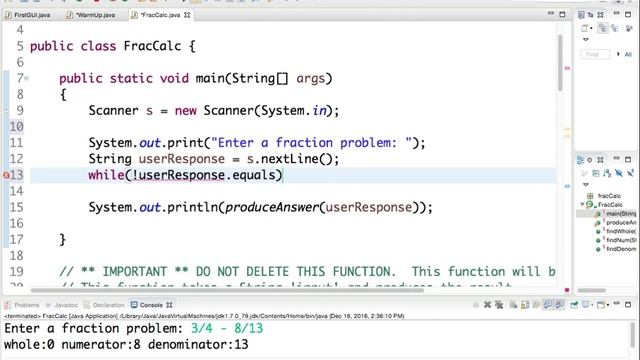Click the Find field in Task List
Screen dimensions: 640x360
[595, 54]
